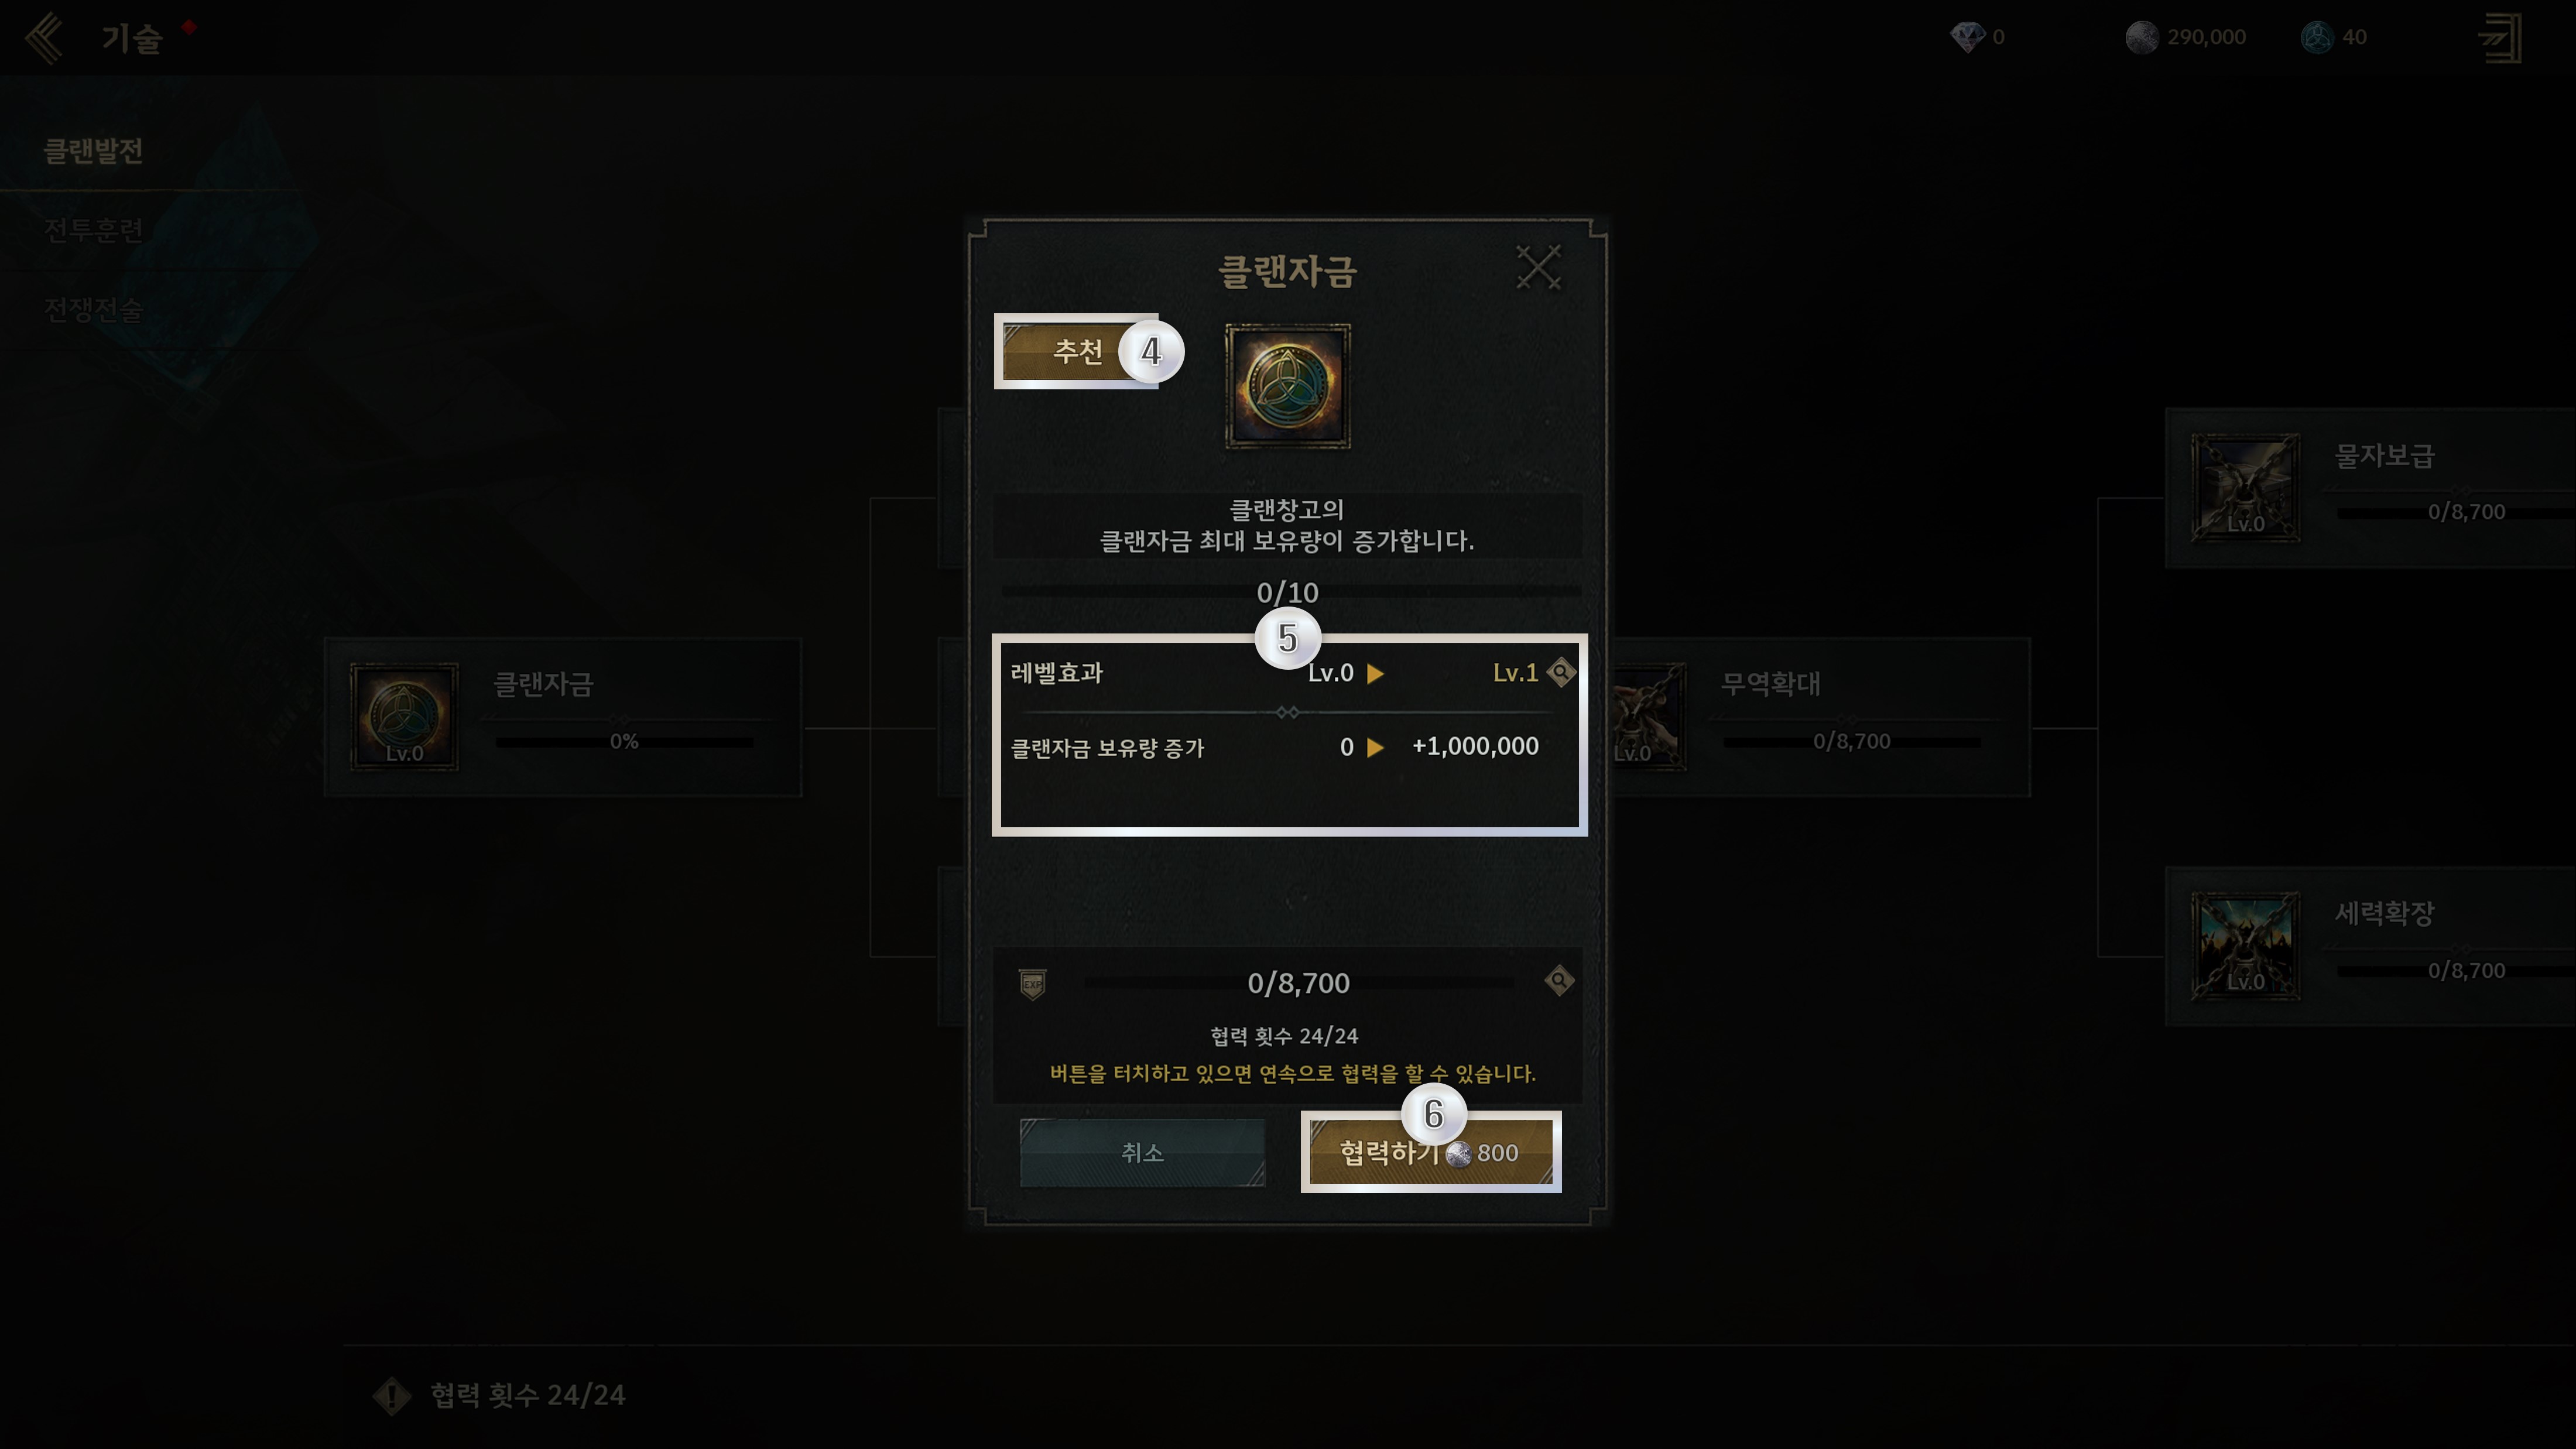Click the silver coin icon beside 290,000
Viewport: 2576px width, 1449px height.
click(x=2142, y=37)
